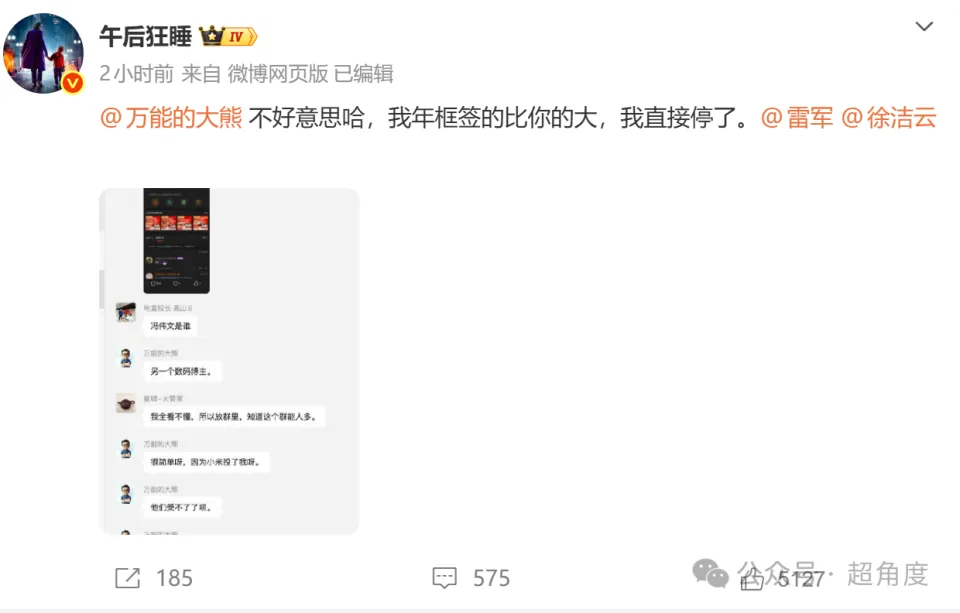
Task: Expand the post options chevron
Action: (924, 26)
